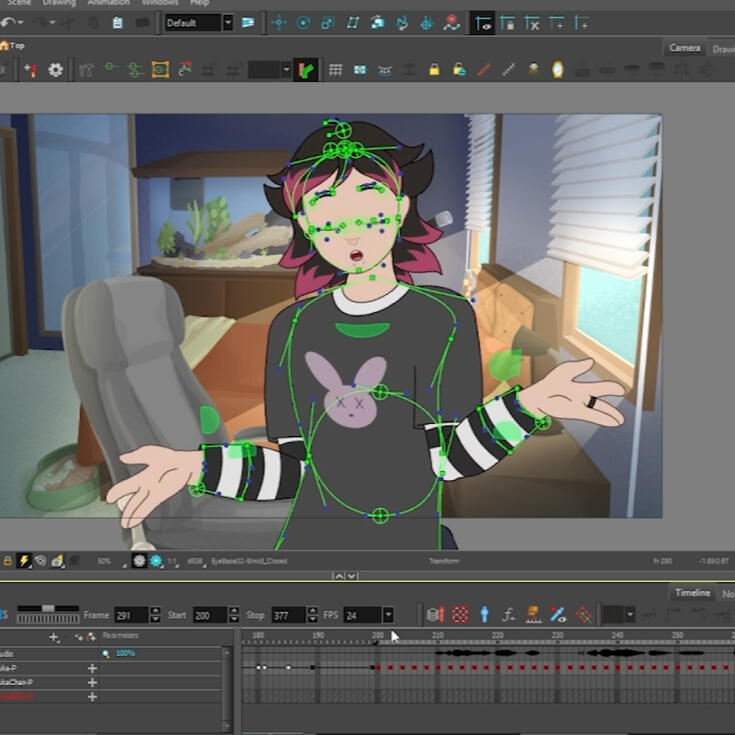Expand the red-named timeline layer with plus
Screen dimensions: 735x735
click(92, 697)
